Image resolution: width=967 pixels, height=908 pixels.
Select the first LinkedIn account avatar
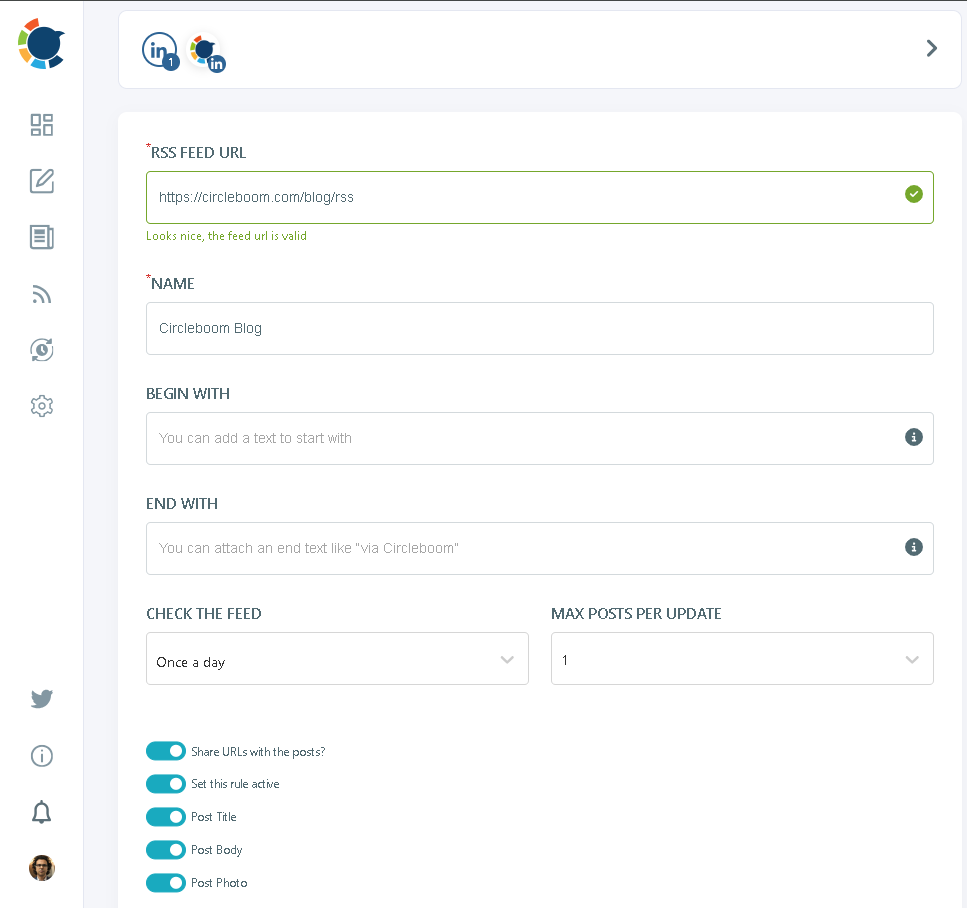point(160,48)
